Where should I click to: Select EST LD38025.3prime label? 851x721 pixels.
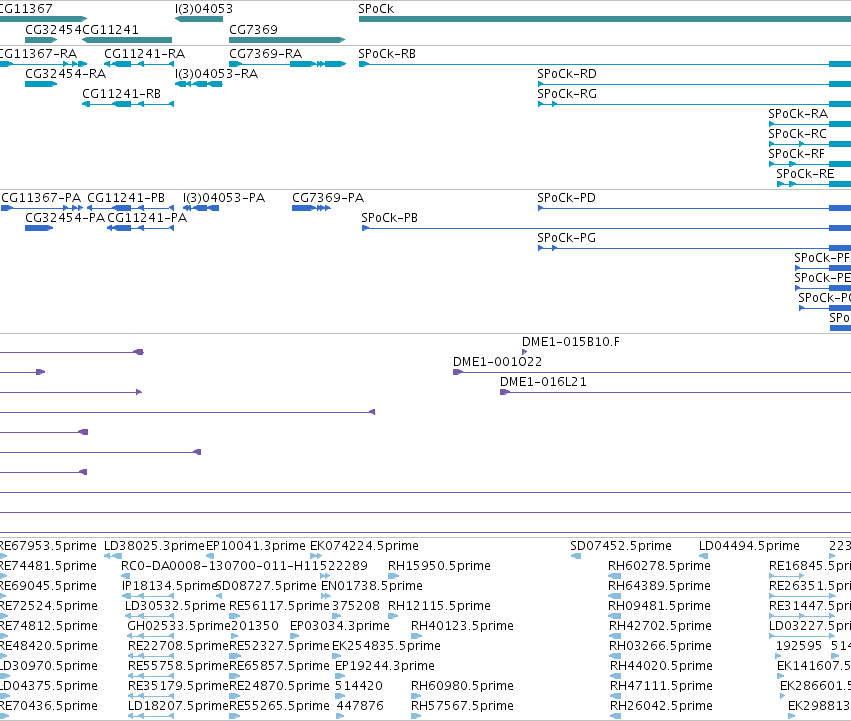154,546
